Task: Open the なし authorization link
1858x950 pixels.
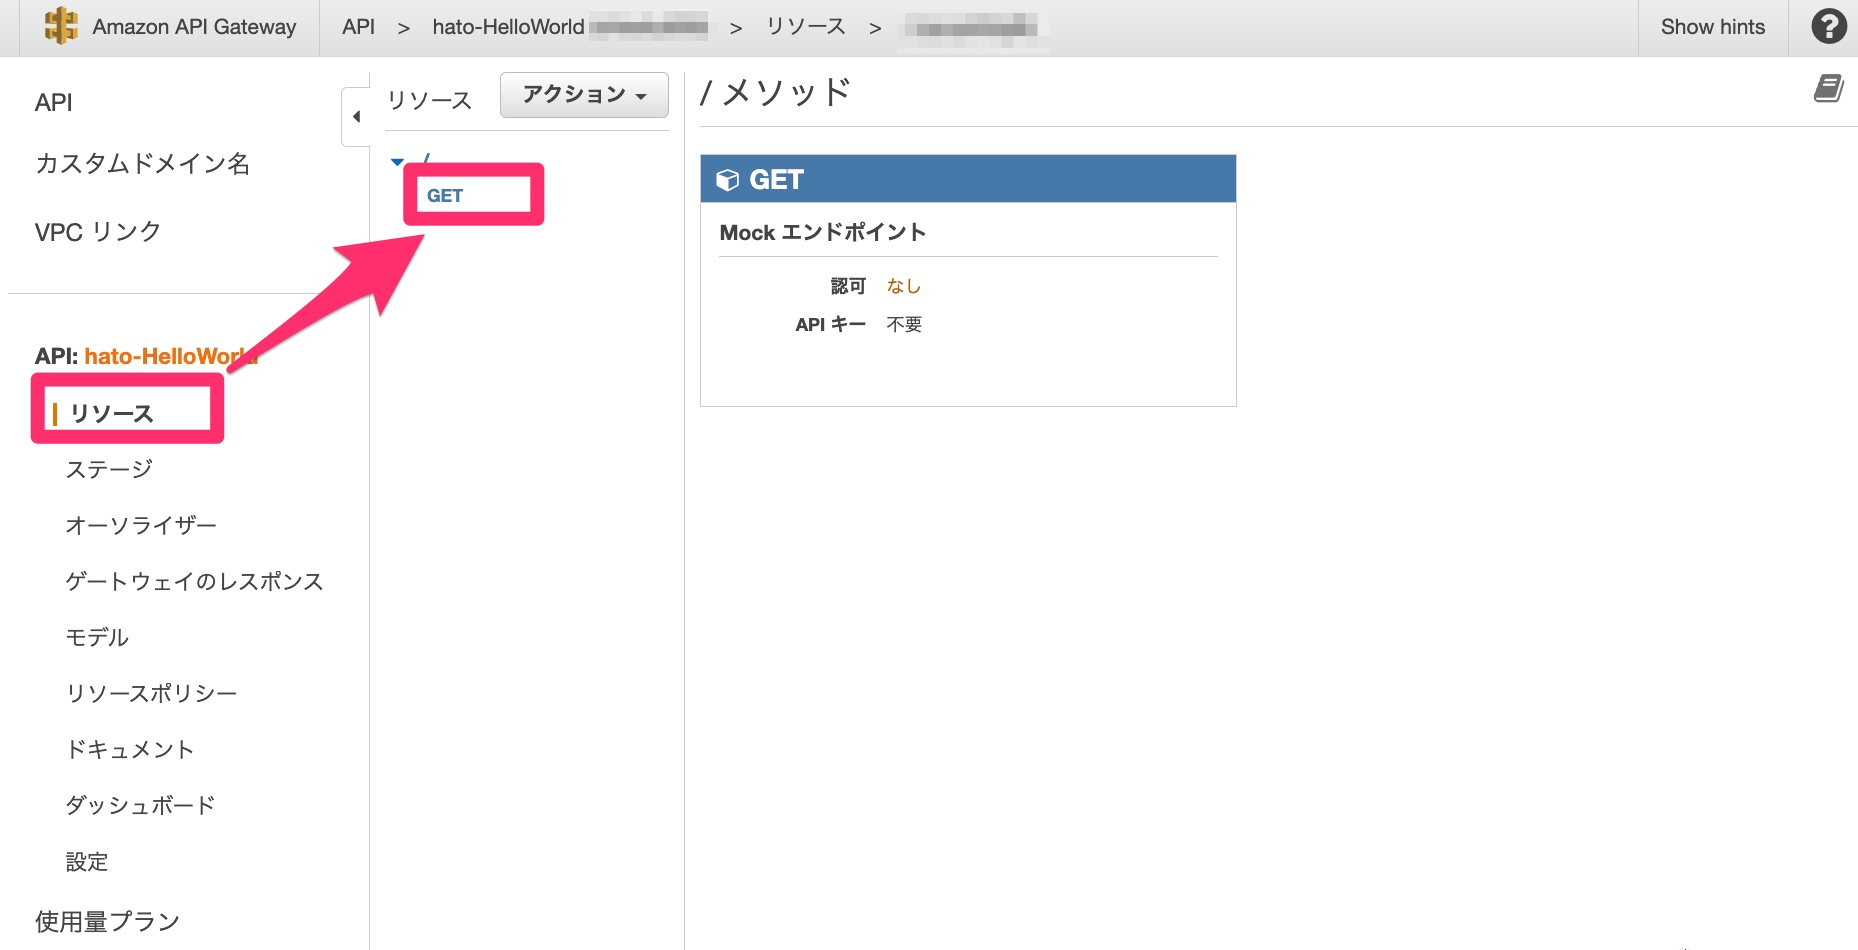Action: click(905, 285)
